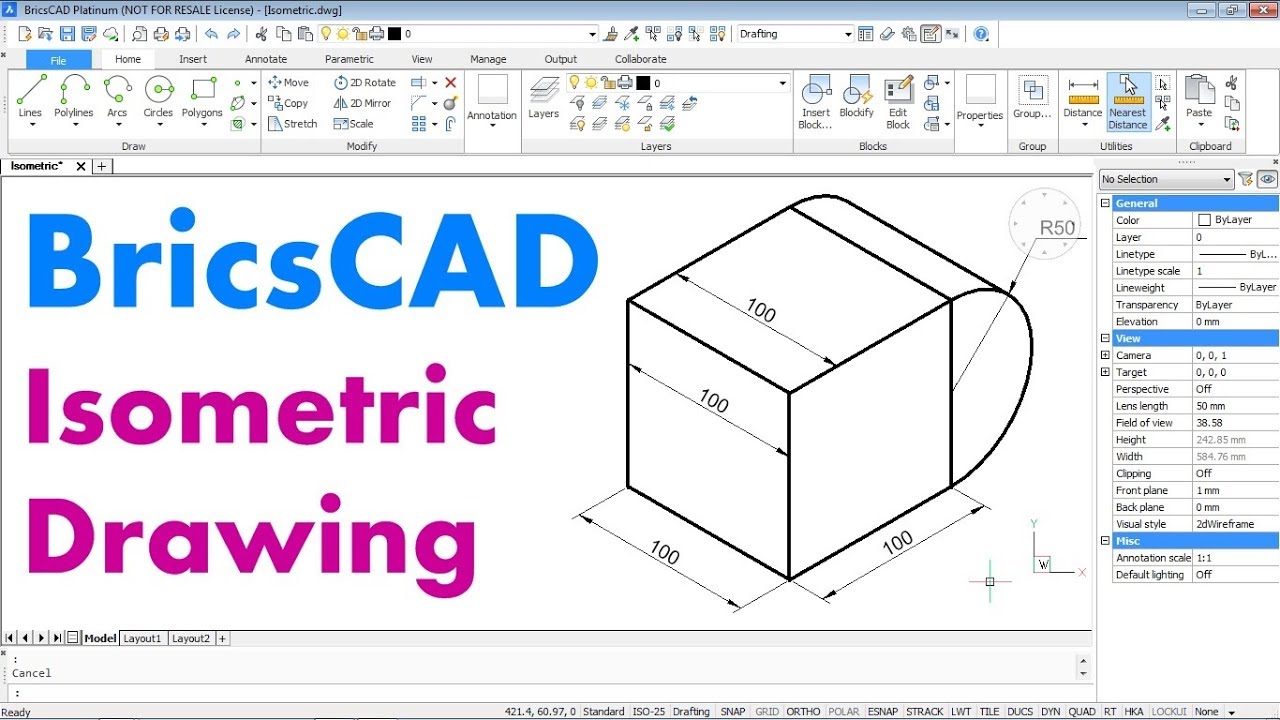Toggle QUAD in status bar

point(1082,712)
